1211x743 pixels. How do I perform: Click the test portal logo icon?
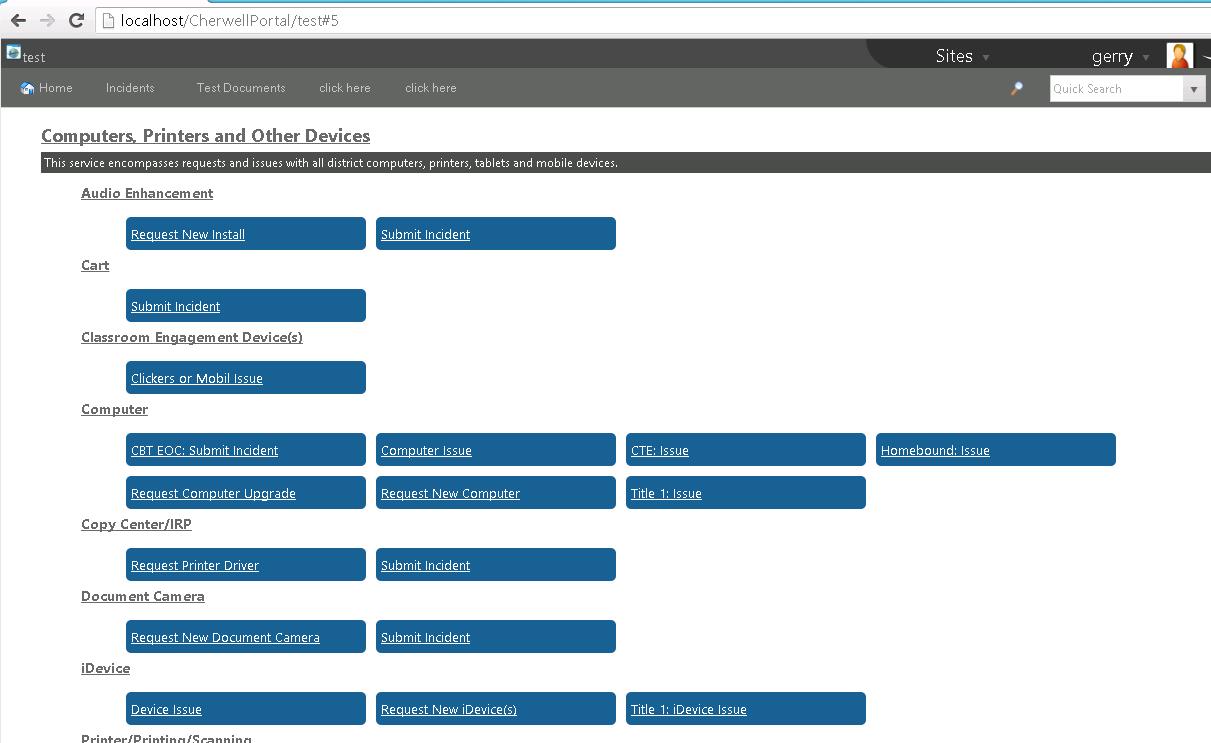tap(13, 53)
